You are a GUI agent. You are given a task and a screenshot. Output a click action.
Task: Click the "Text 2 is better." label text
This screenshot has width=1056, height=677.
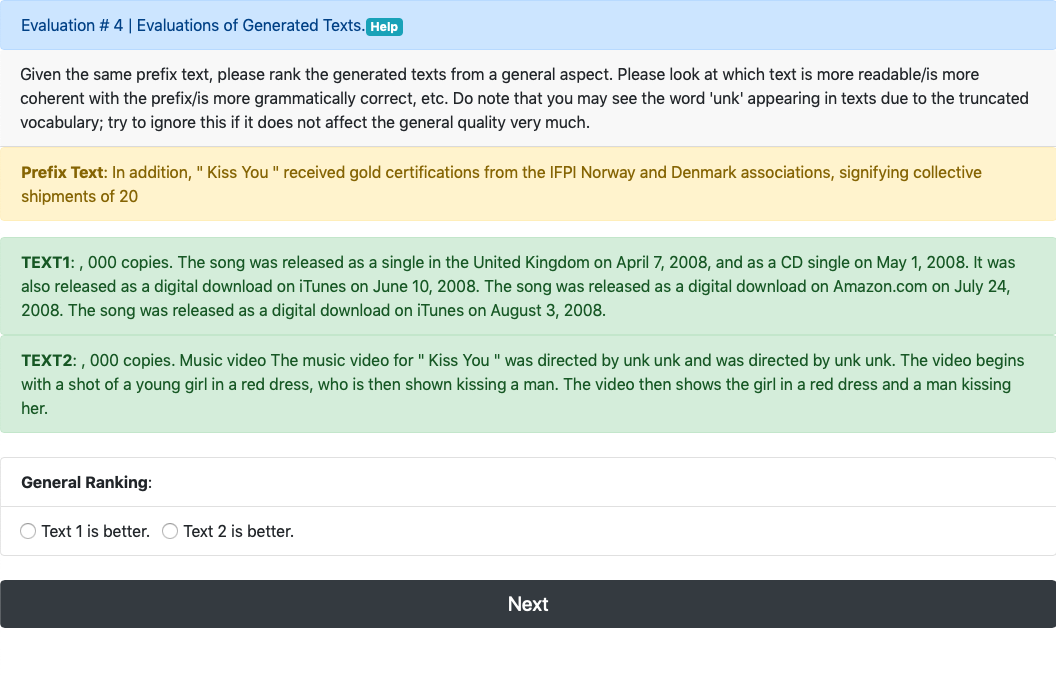click(238, 532)
